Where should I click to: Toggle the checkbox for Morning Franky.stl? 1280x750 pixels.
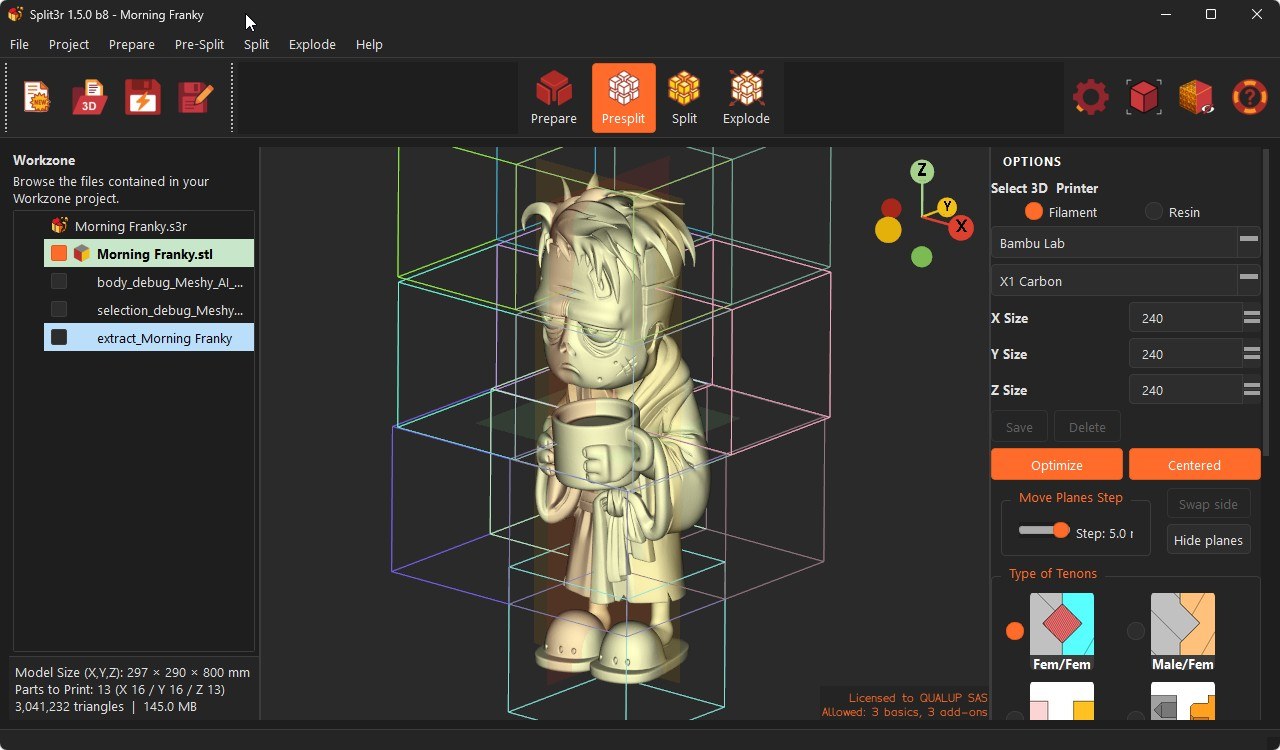click(x=59, y=254)
